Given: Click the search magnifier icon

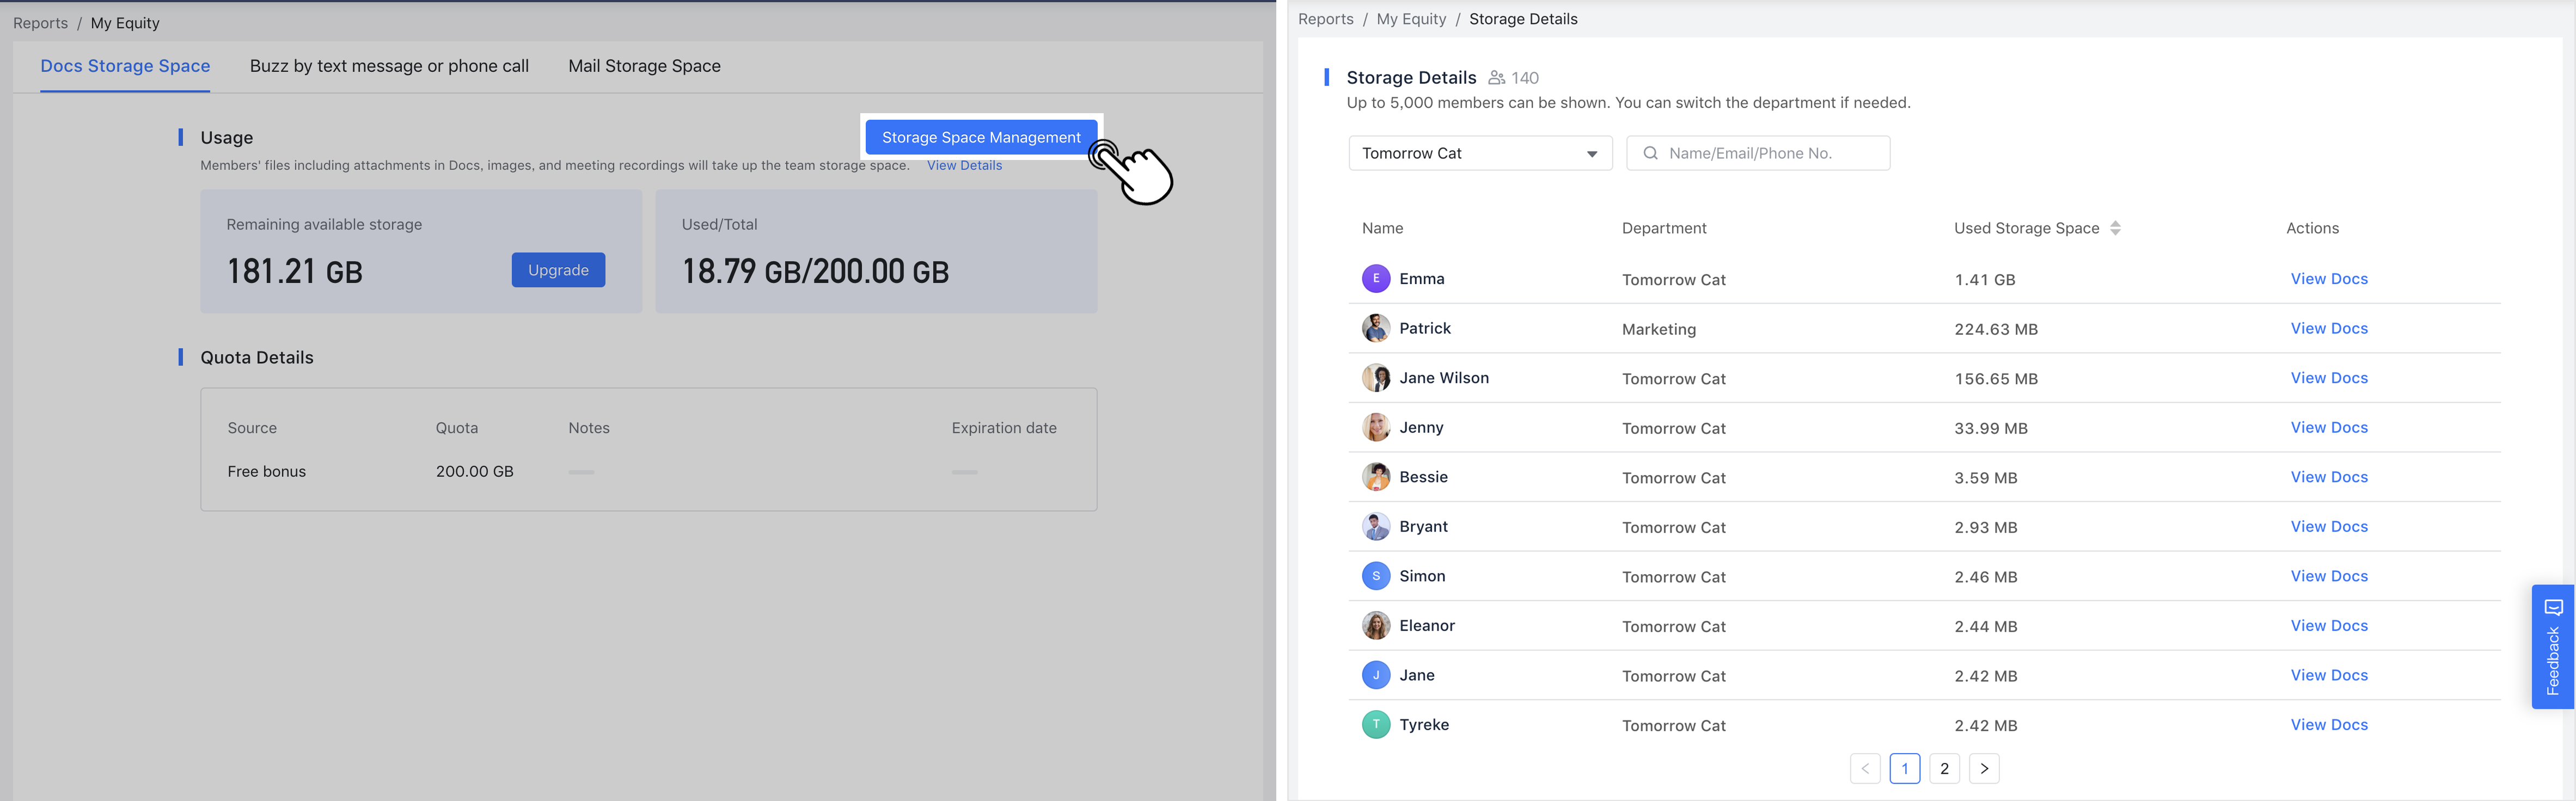Looking at the screenshot, I should (1651, 153).
